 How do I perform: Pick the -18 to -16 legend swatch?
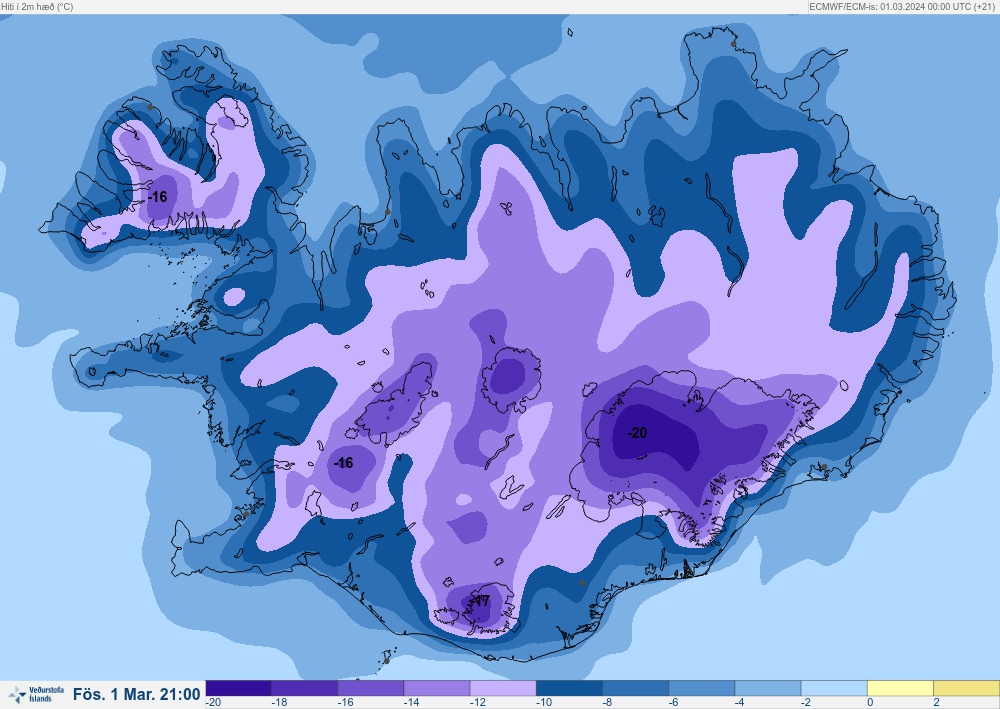point(305,688)
